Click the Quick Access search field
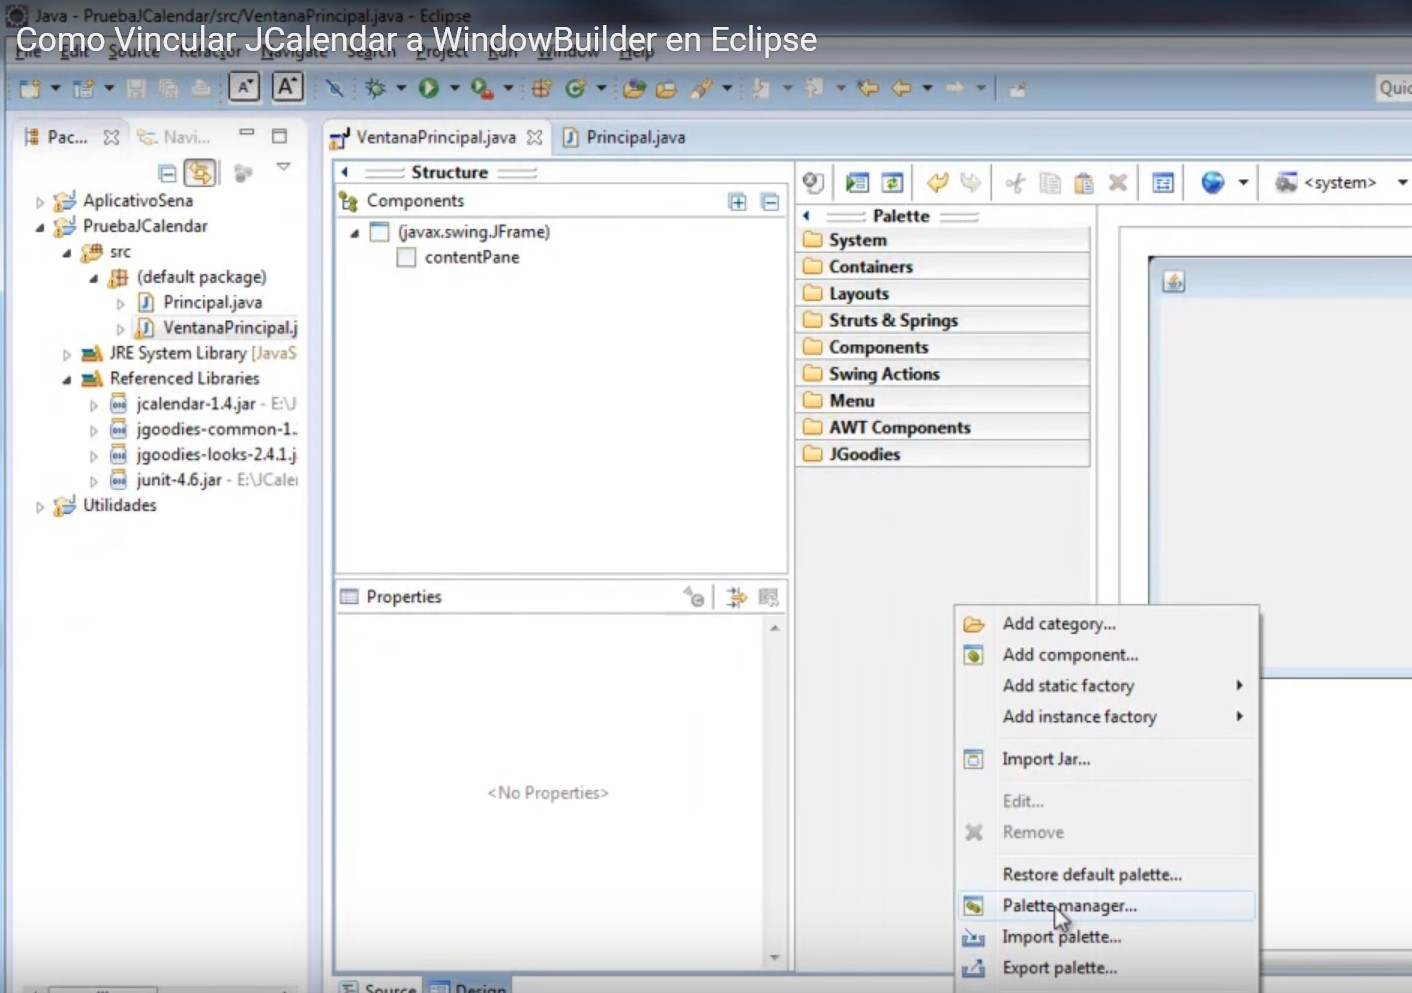Screen dimensions: 1412x993 coord(1394,88)
